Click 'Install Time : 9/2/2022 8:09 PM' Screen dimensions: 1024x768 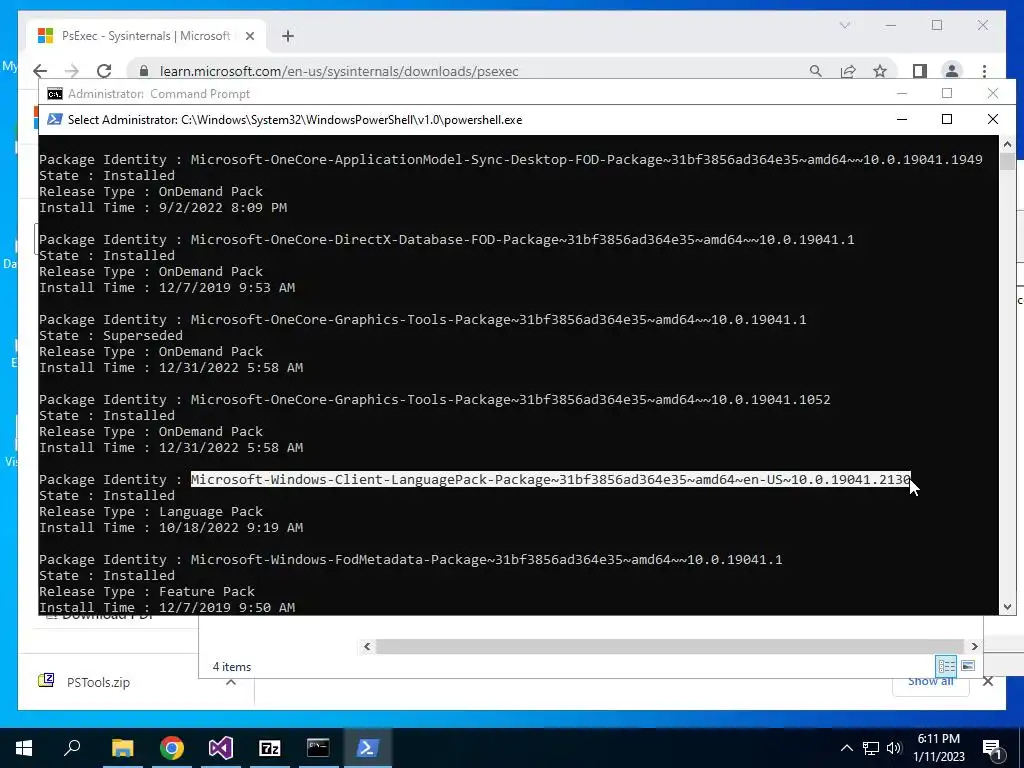point(163,208)
